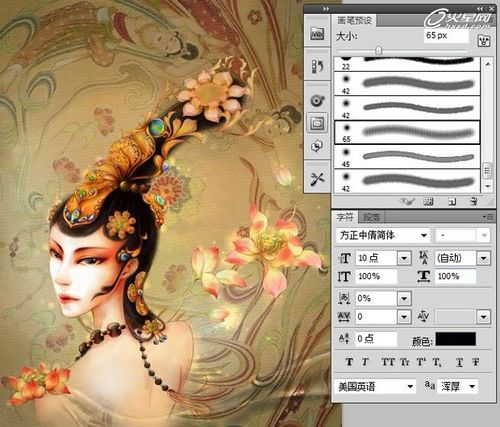500x427 pixels.
Task: Open the 浑厚 anti-alias dropdown
Action: click(472, 387)
